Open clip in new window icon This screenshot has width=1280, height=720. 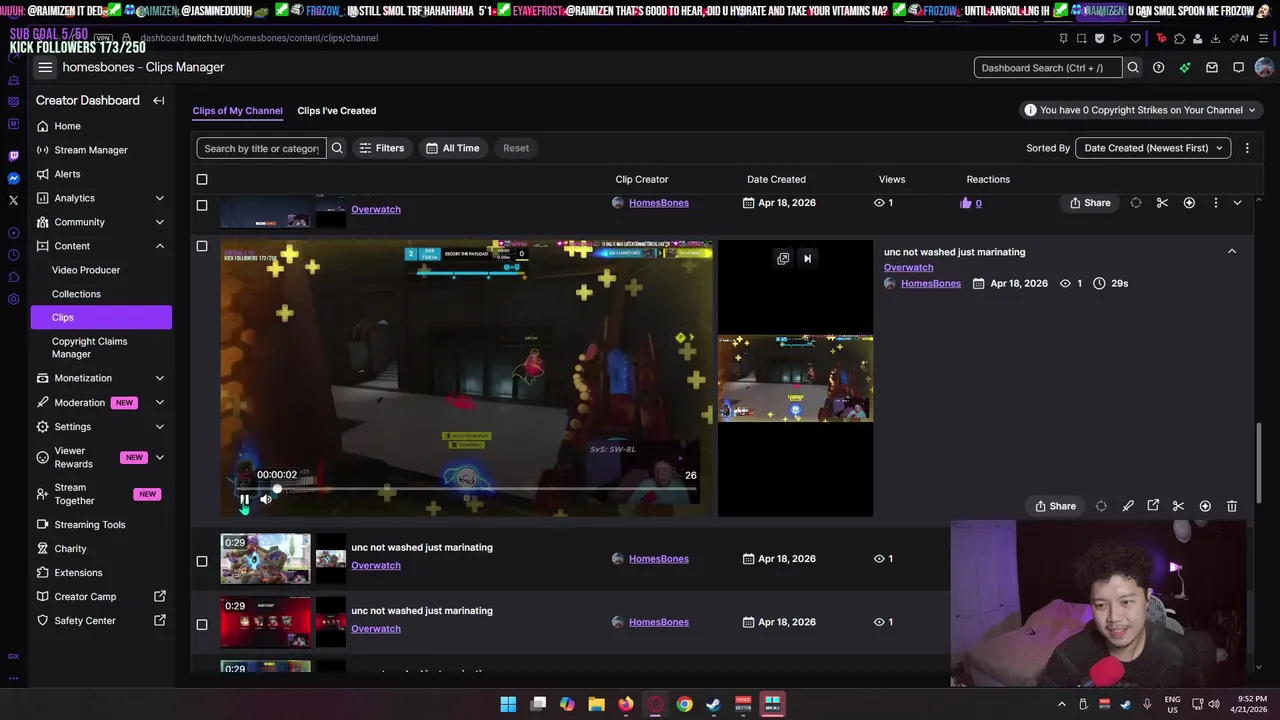coord(1153,506)
